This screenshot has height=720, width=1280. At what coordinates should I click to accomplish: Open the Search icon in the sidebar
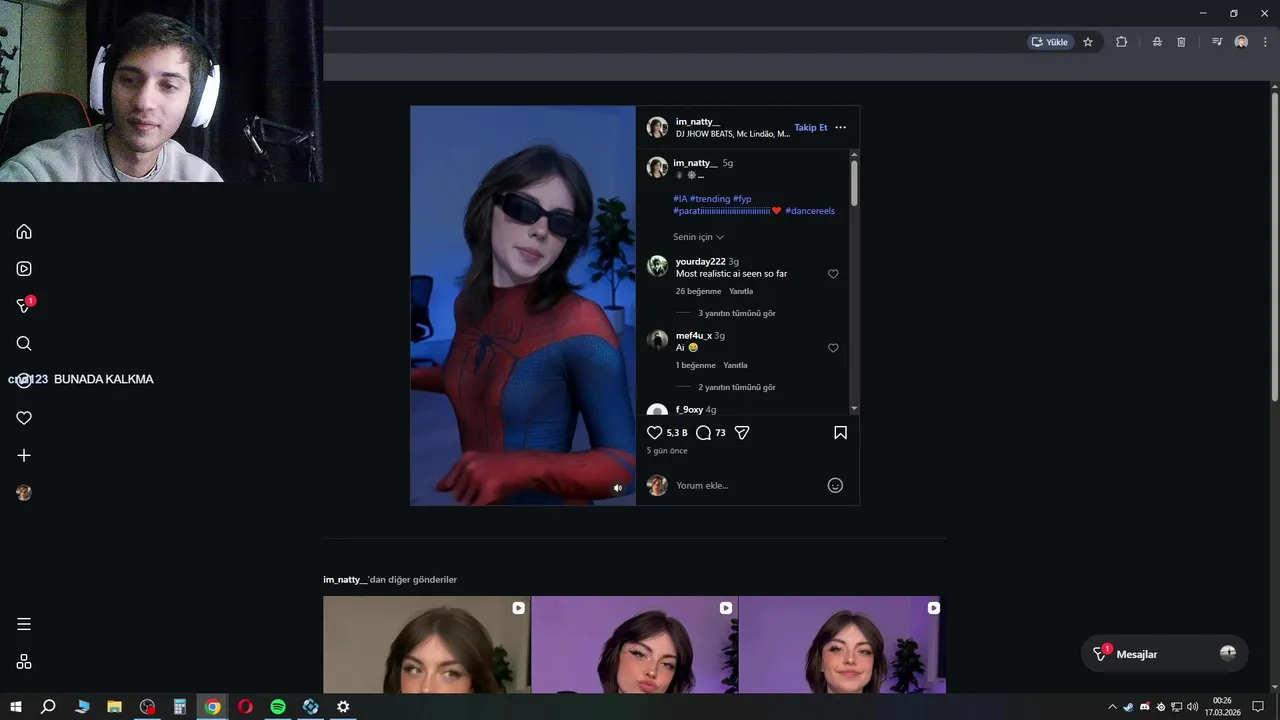click(x=24, y=344)
